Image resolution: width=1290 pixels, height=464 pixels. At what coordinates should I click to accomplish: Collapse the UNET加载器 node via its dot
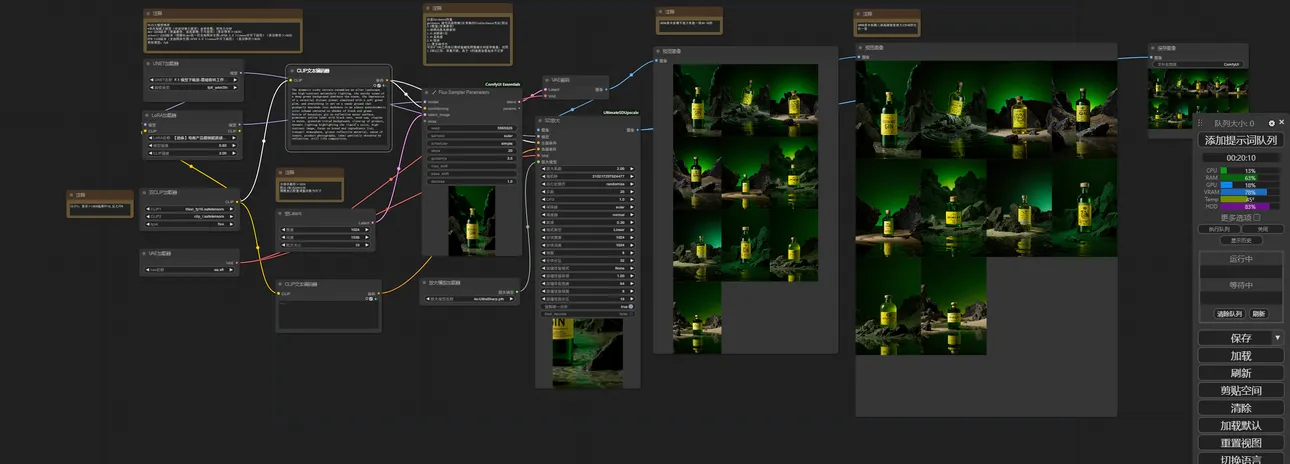[x=148, y=65]
